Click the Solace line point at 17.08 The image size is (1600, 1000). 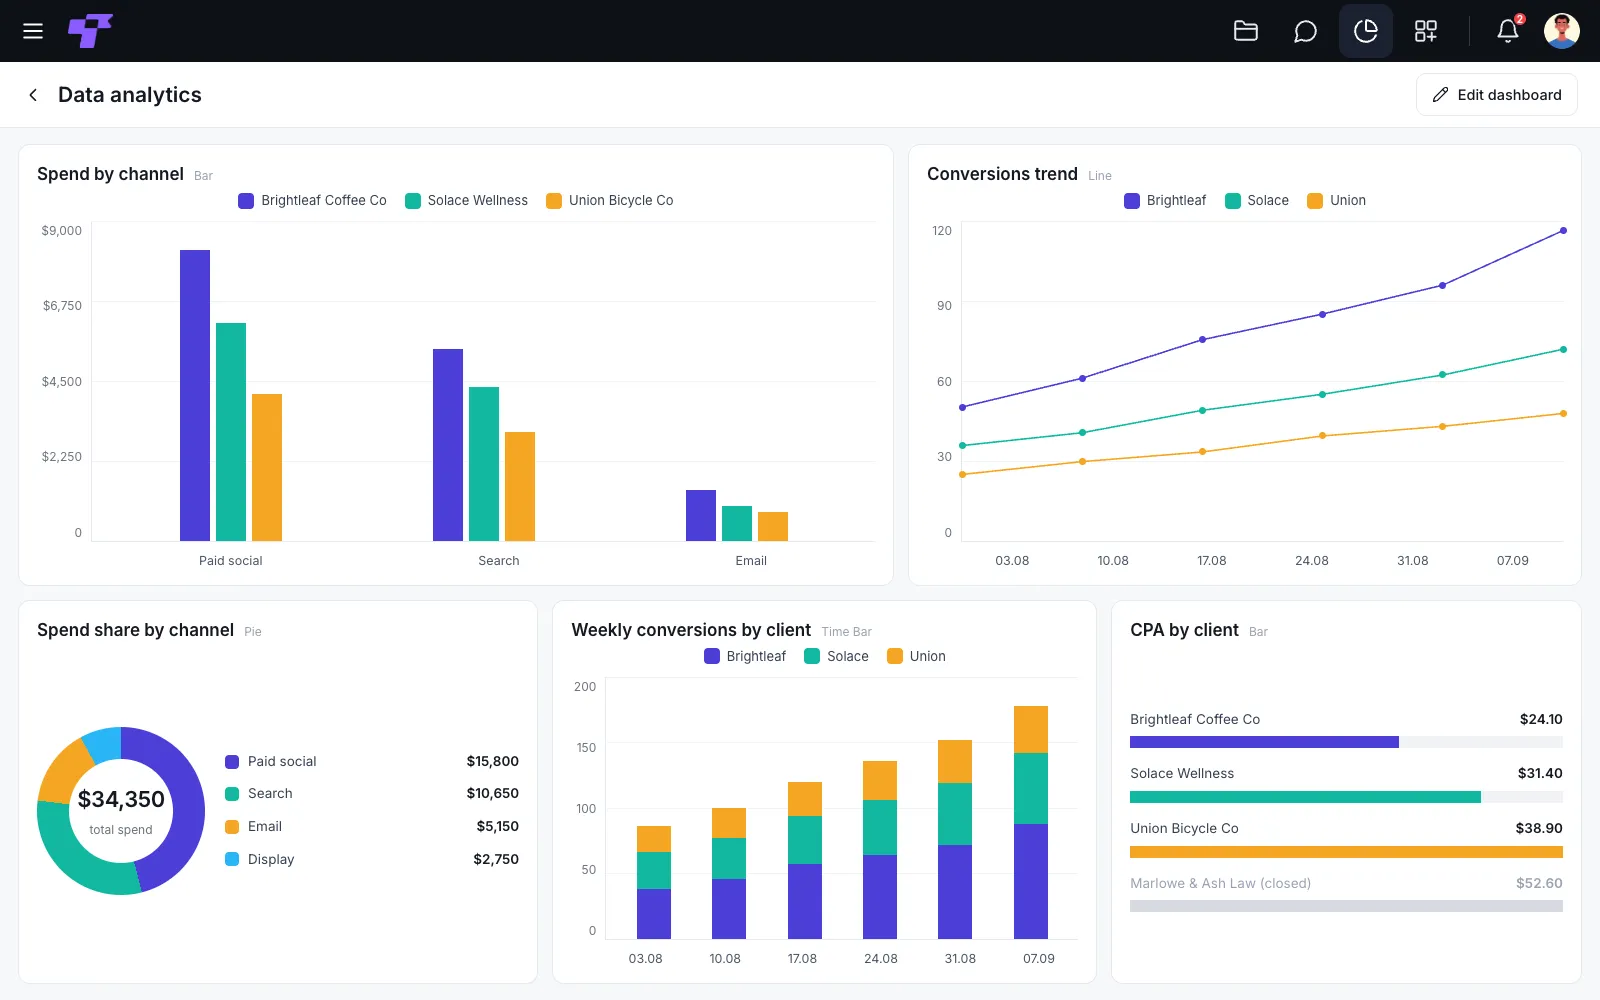pyautogui.click(x=1202, y=411)
